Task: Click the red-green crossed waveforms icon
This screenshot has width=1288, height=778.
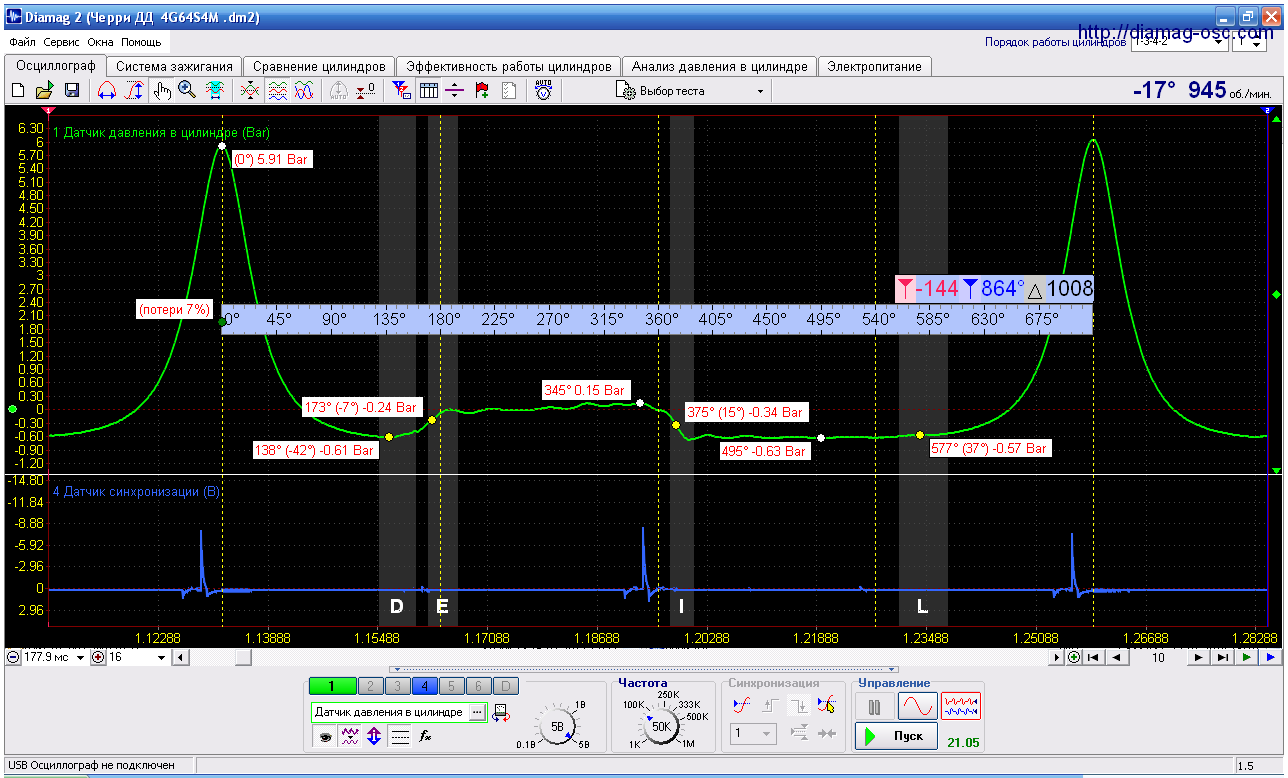Action: click(250, 91)
